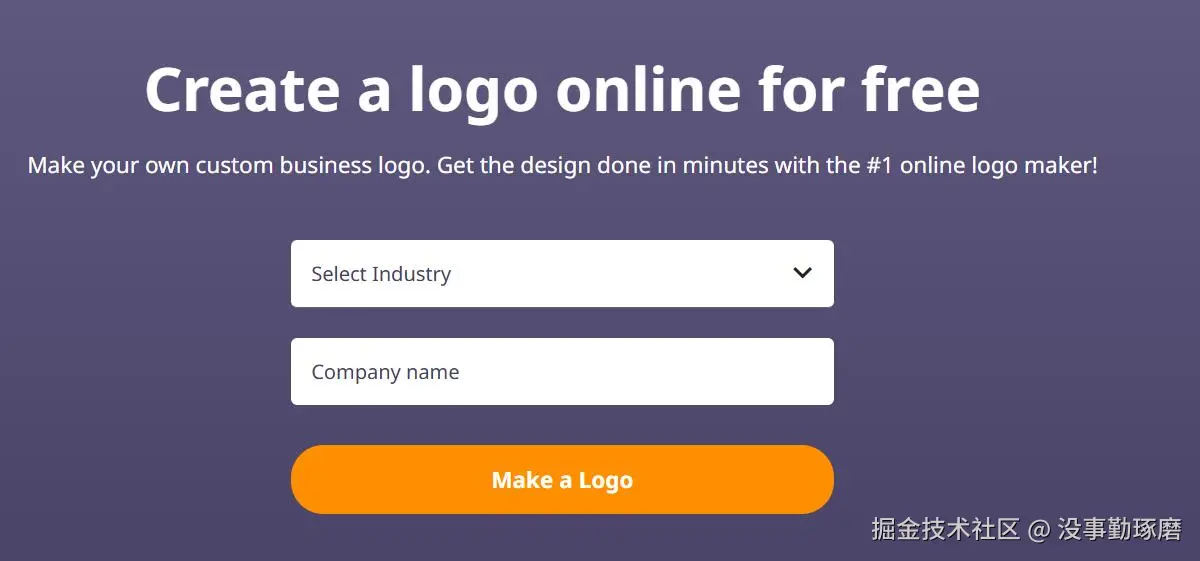Open the Select Industry dropdown
Screen dimensions: 1200x561
562,273
